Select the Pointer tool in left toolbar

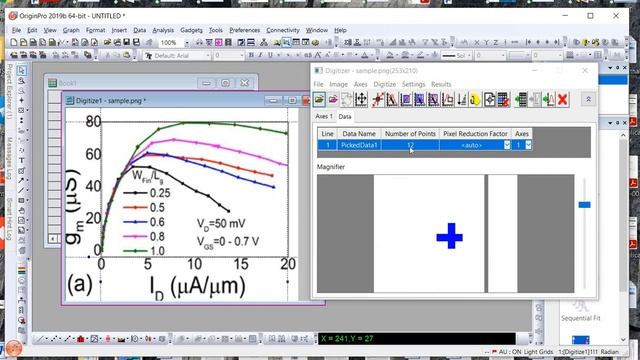coord(22,71)
